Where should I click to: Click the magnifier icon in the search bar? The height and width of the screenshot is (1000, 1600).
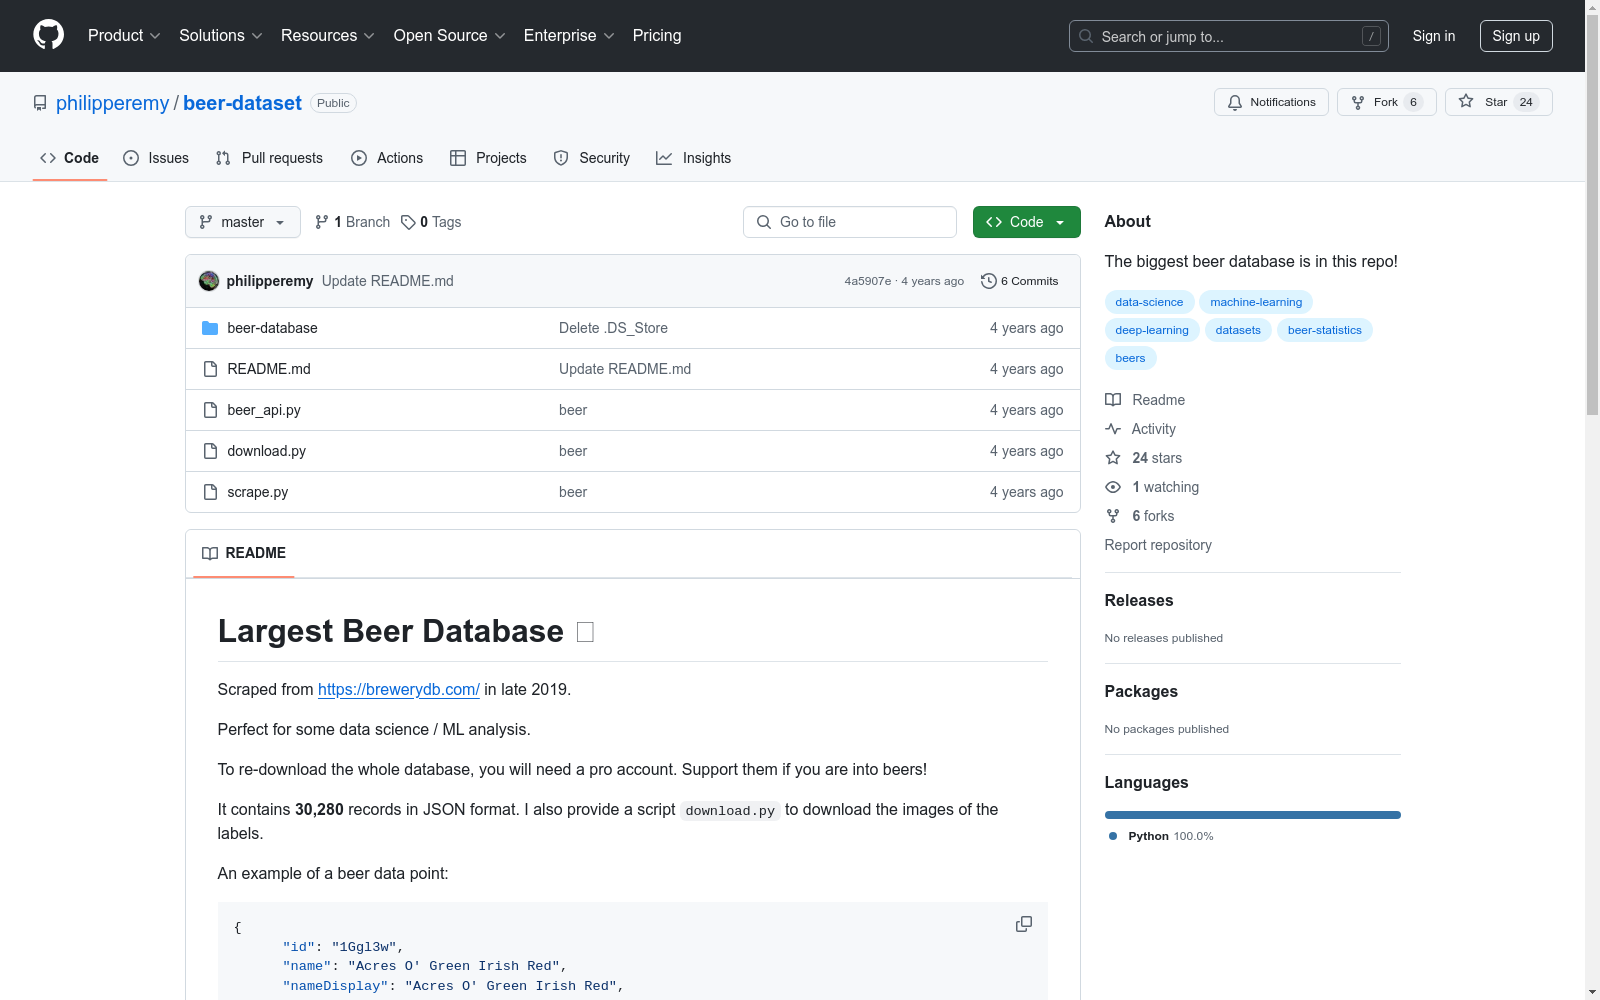[x=1086, y=36]
